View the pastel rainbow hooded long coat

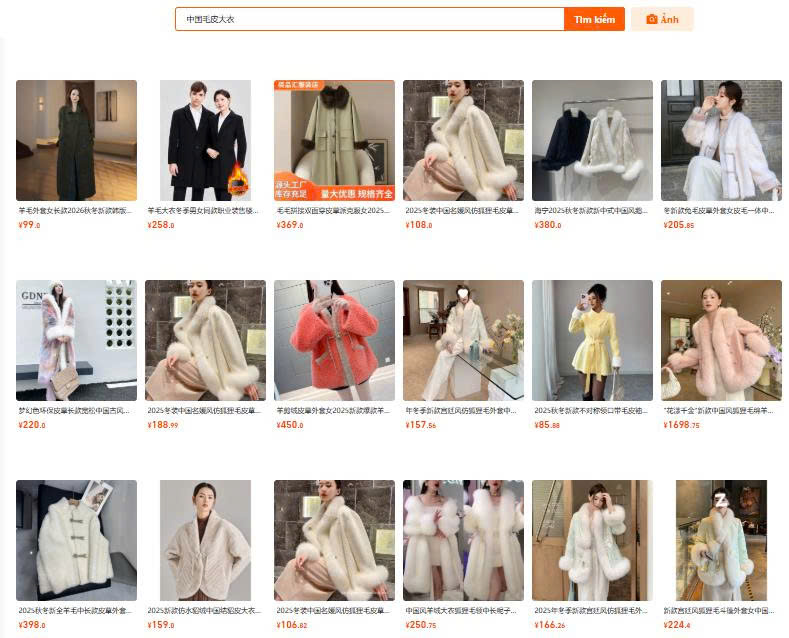tap(76, 340)
